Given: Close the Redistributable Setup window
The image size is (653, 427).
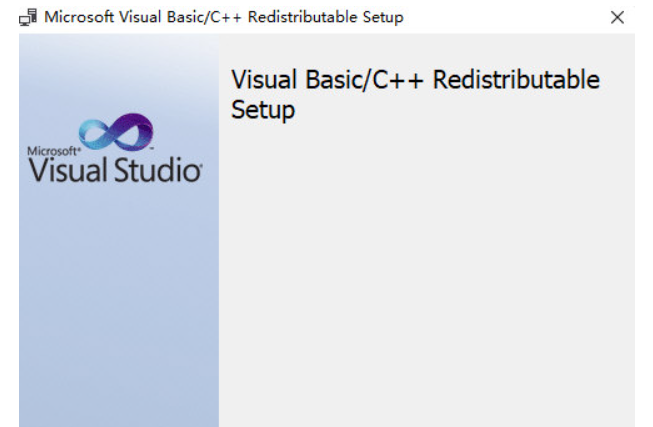Looking at the screenshot, I should pos(617,17).
